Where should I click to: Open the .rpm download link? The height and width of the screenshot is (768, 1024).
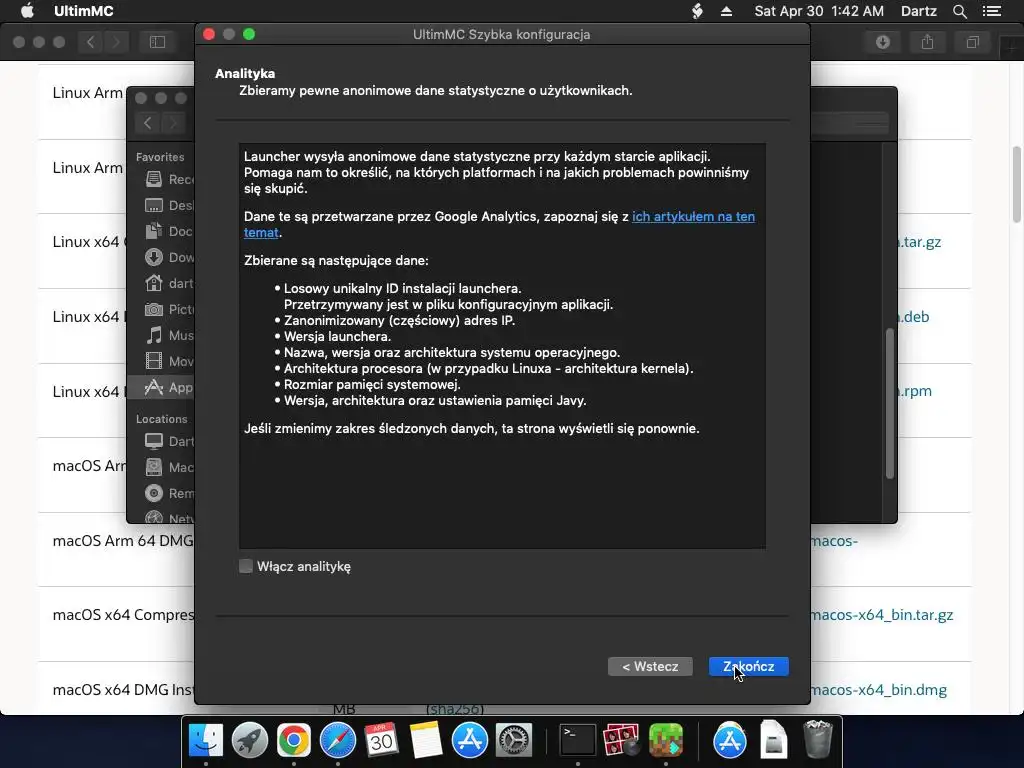[914, 391]
